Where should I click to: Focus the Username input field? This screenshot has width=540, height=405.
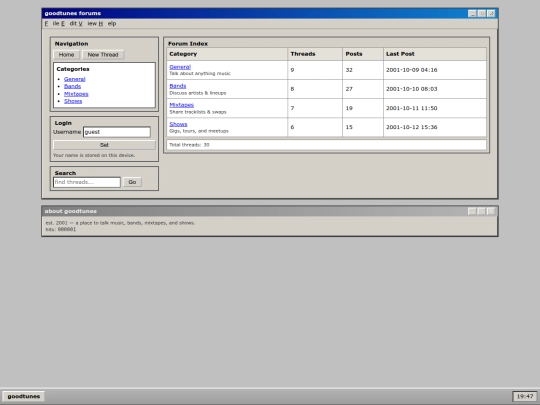(117, 132)
